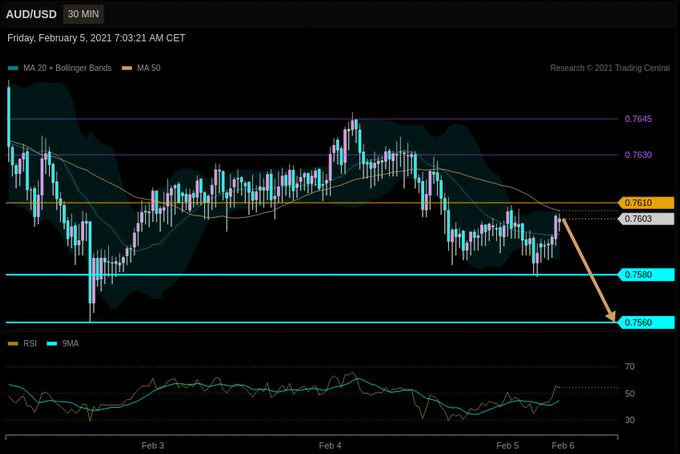Click the AUD/USD symbol title
The image size is (680, 454).
point(31,14)
